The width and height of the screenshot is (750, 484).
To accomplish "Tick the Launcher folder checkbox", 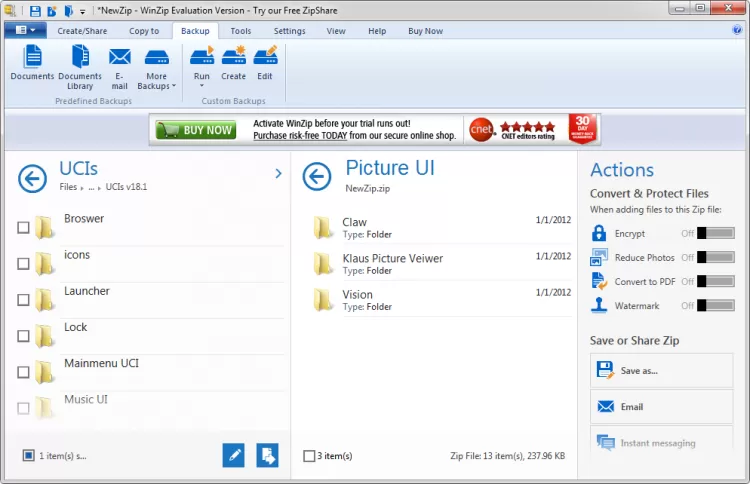I will (x=23, y=300).
